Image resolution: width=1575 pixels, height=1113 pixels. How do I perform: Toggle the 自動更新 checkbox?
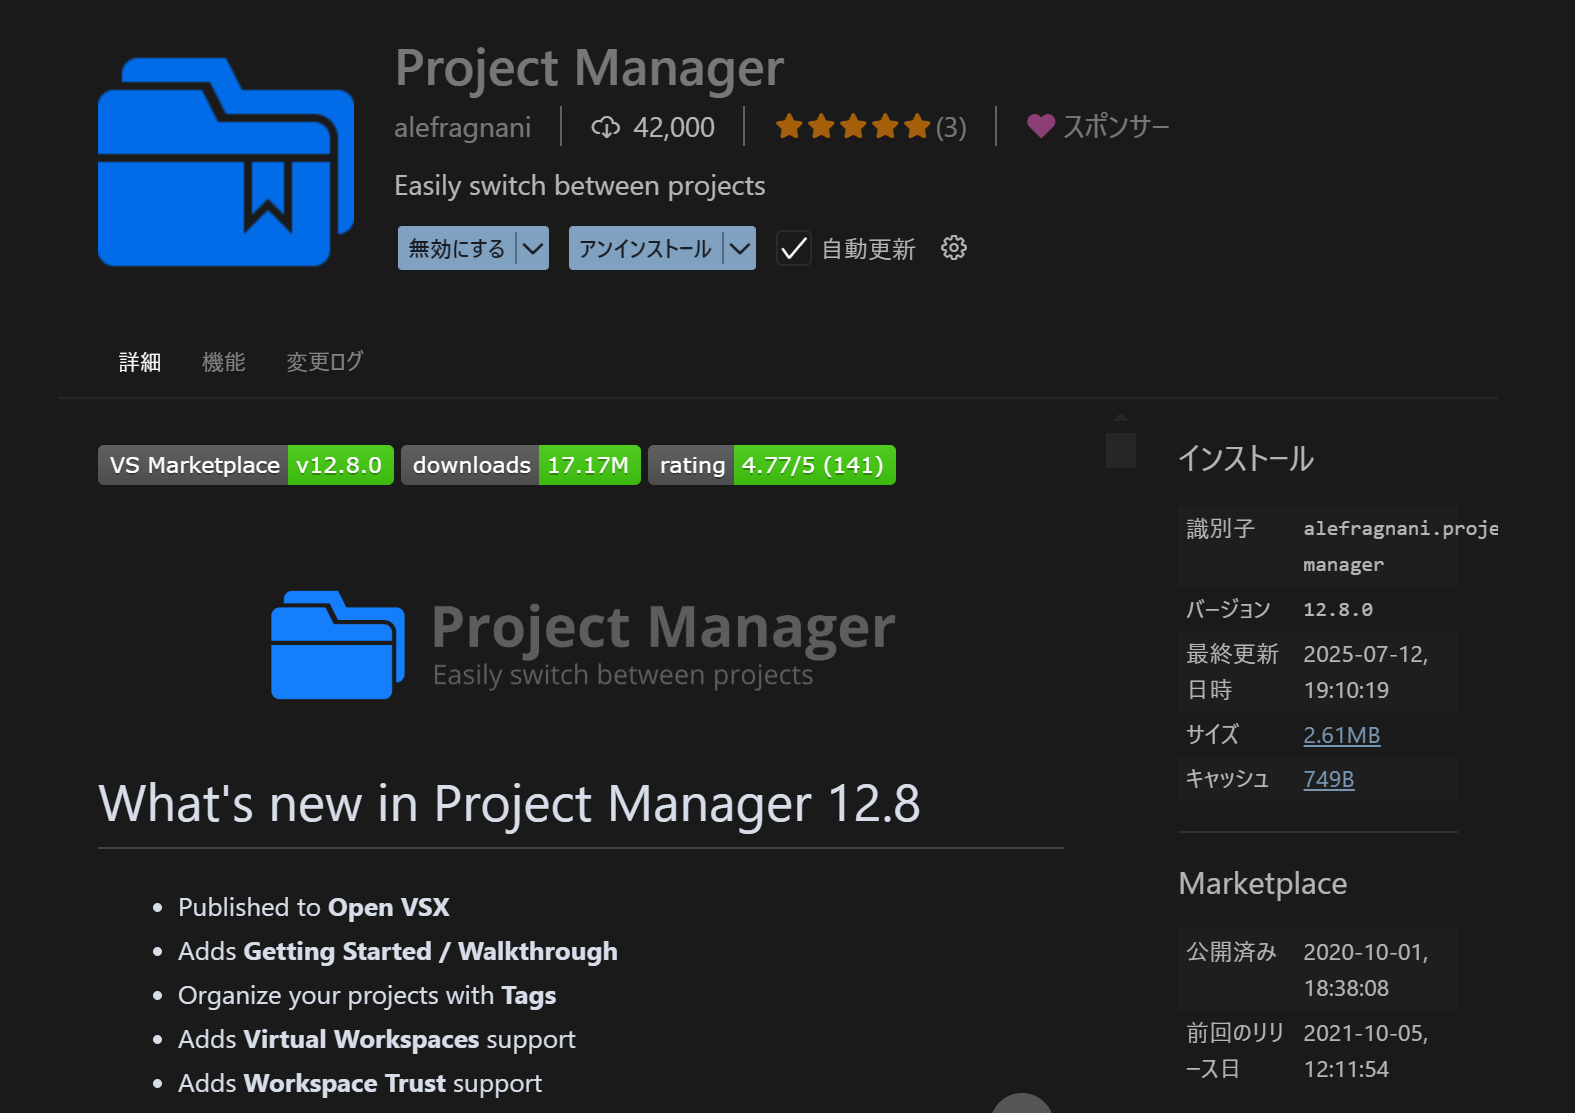coord(794,249)
